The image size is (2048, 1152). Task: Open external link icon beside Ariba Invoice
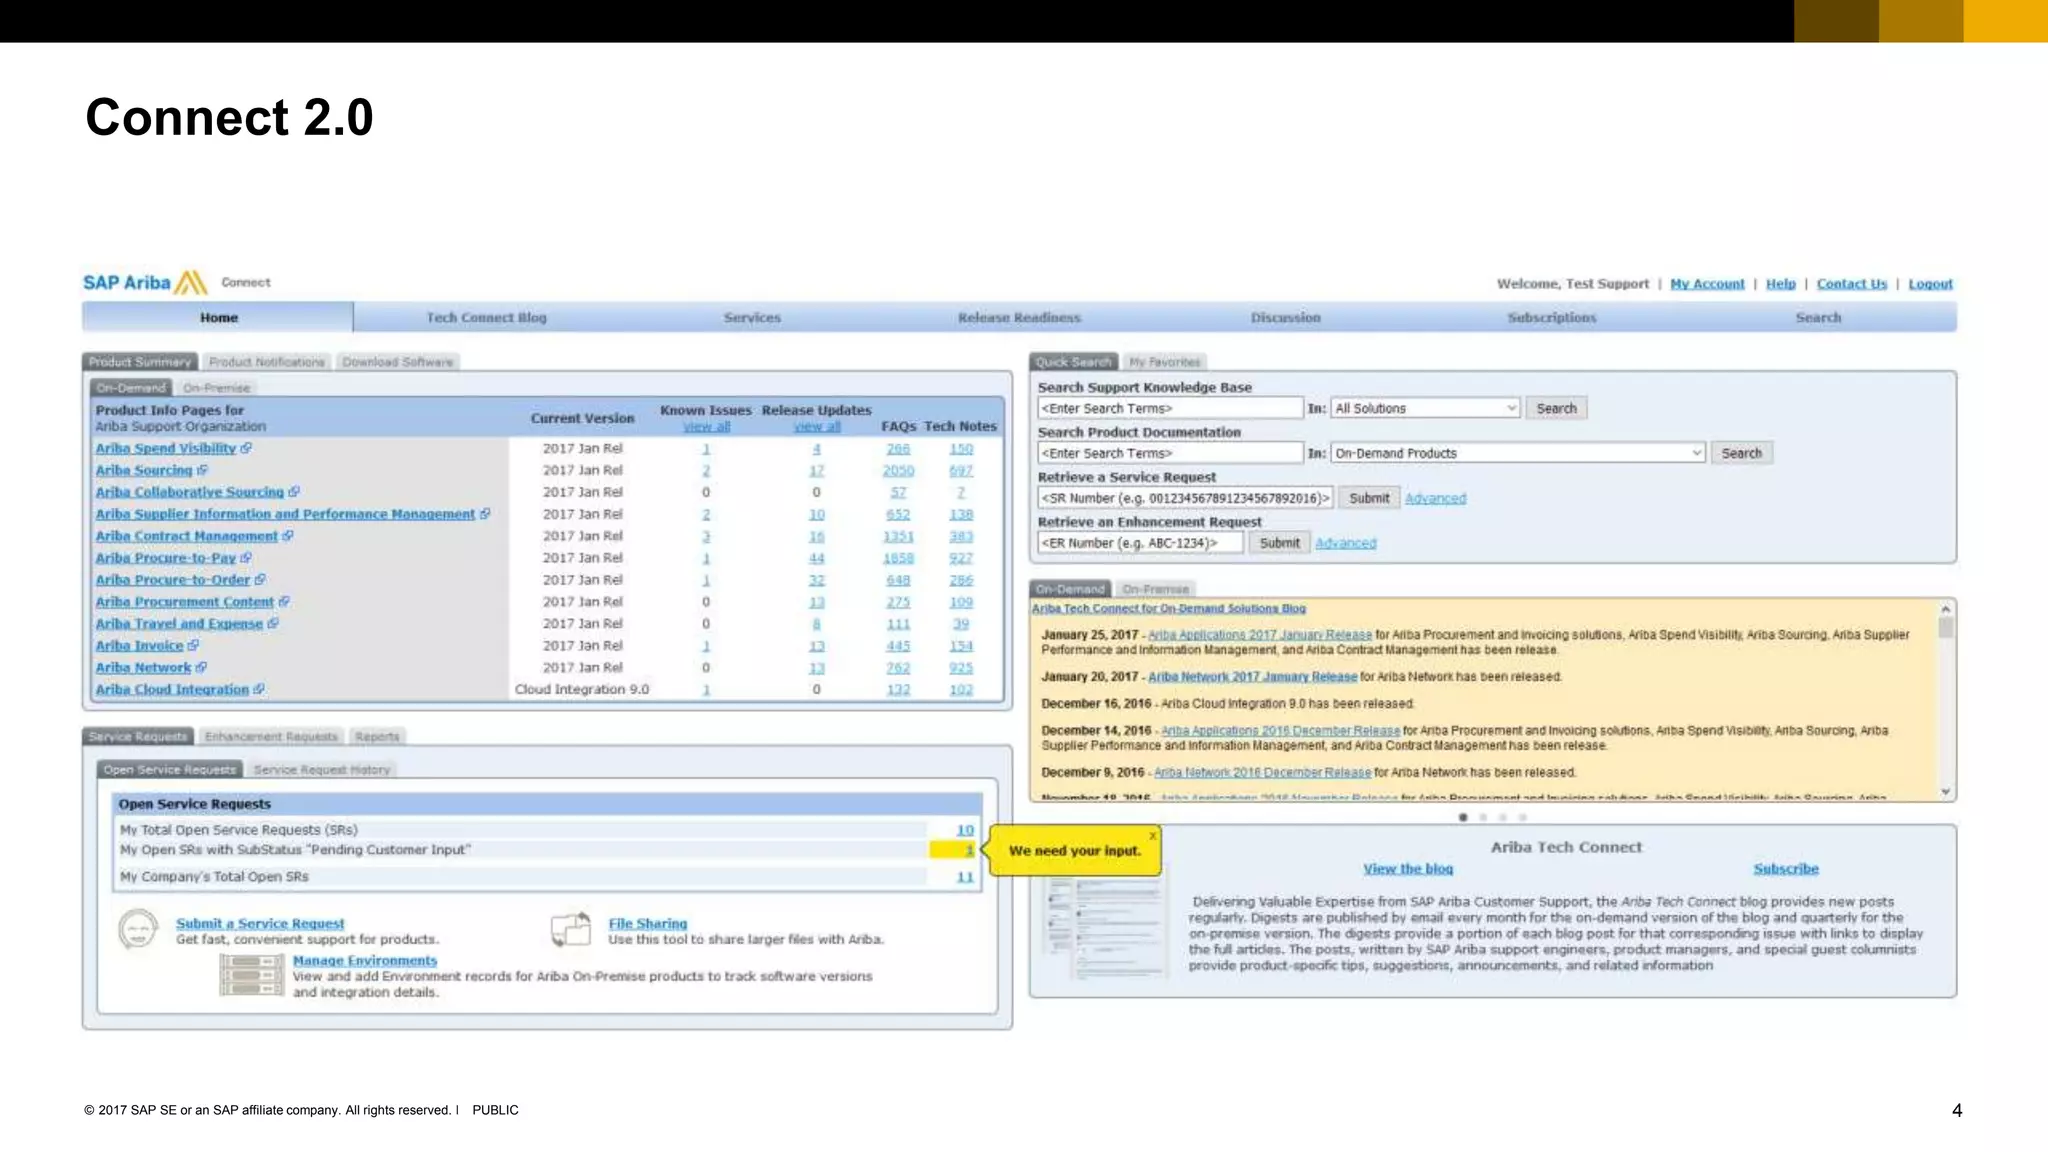coord(194,645)
